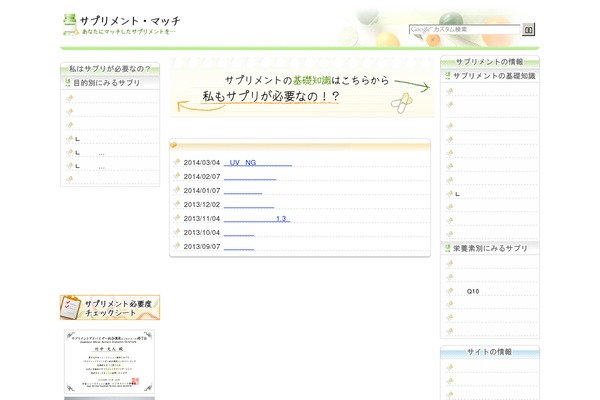Click the pin icon beside 2014/01/07
The height and width of the screenshot is (400, 600).
[176, 190]
